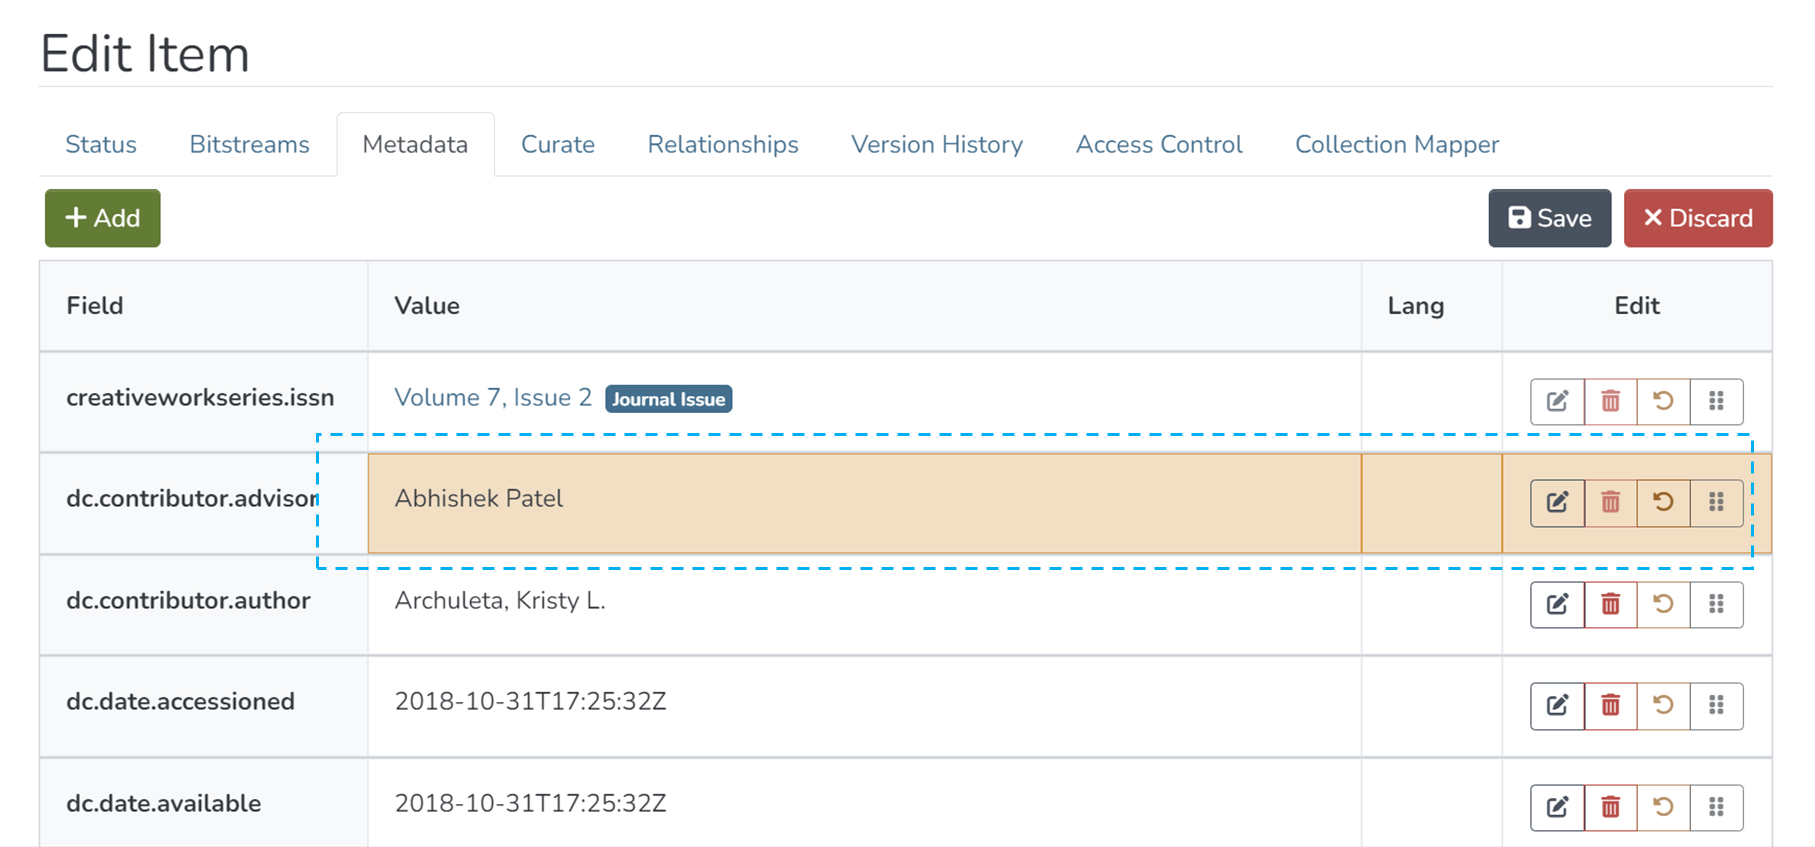
Task: Delete the dc.date.available metadata row
Action: [x=1610, y=807]
